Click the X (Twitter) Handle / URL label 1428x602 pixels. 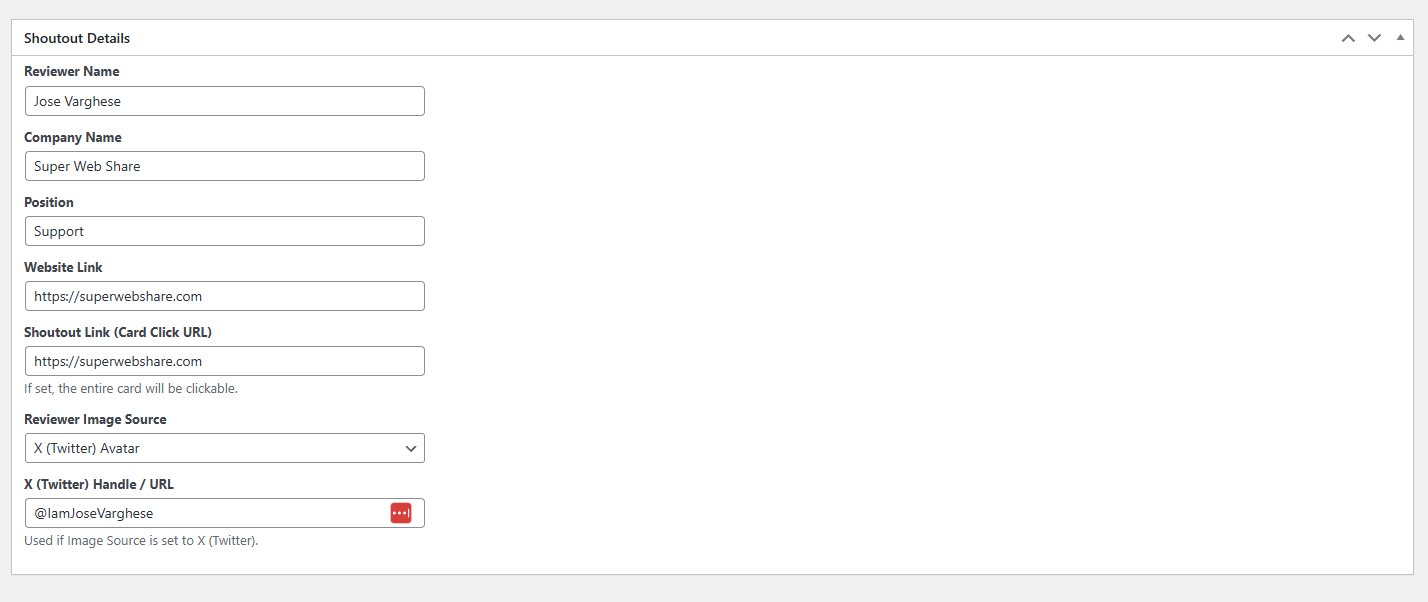[x=99, y=484]
